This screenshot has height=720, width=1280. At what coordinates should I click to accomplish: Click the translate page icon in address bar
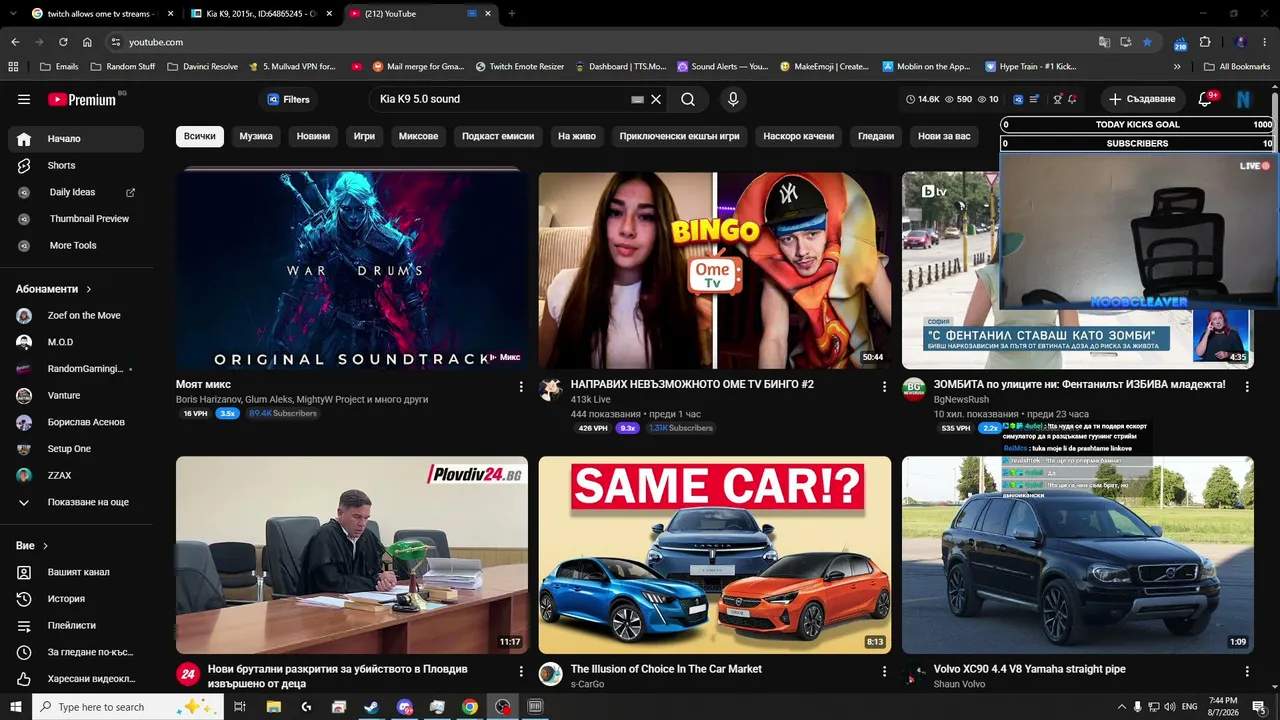pos(1104,42)
